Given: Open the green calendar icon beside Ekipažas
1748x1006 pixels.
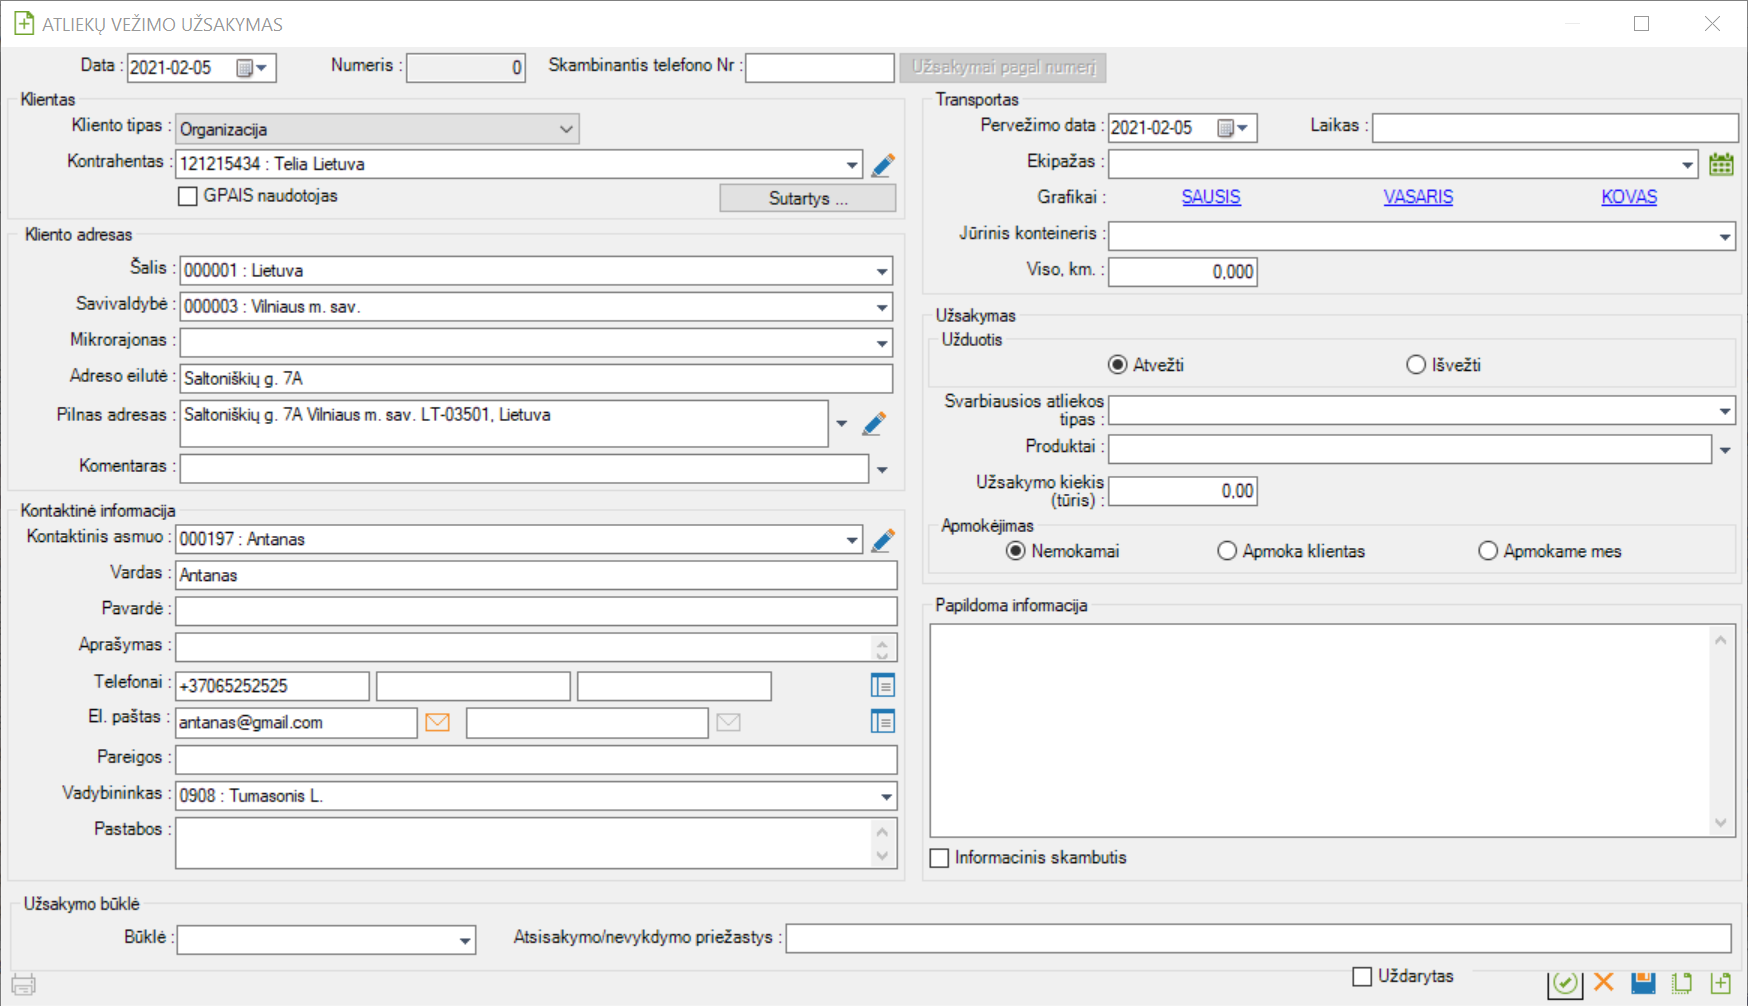Looking at the screenshot, I should [x=1721, y=165].
